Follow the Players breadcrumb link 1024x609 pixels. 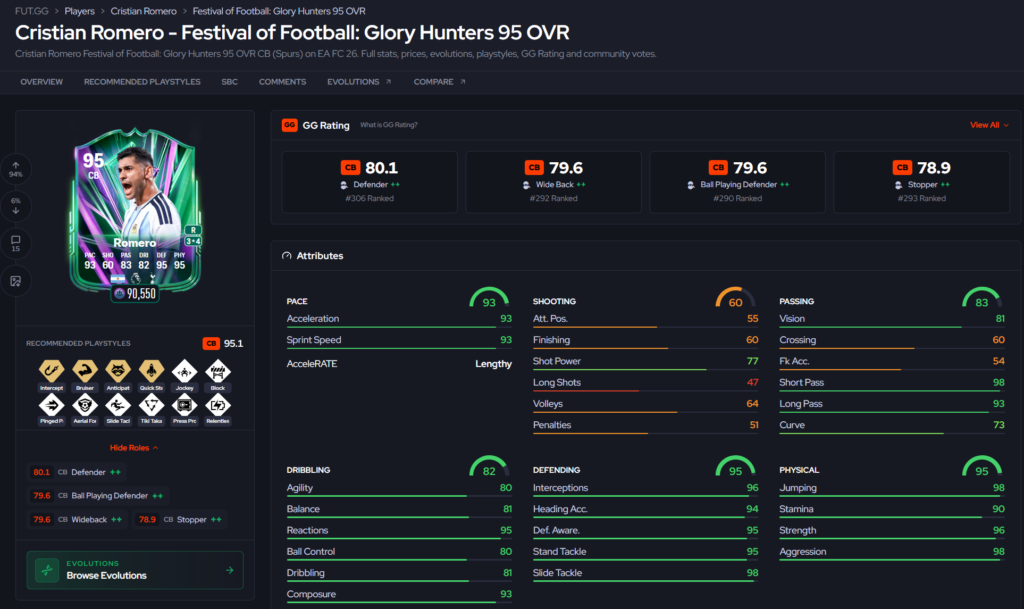point(79,11)
